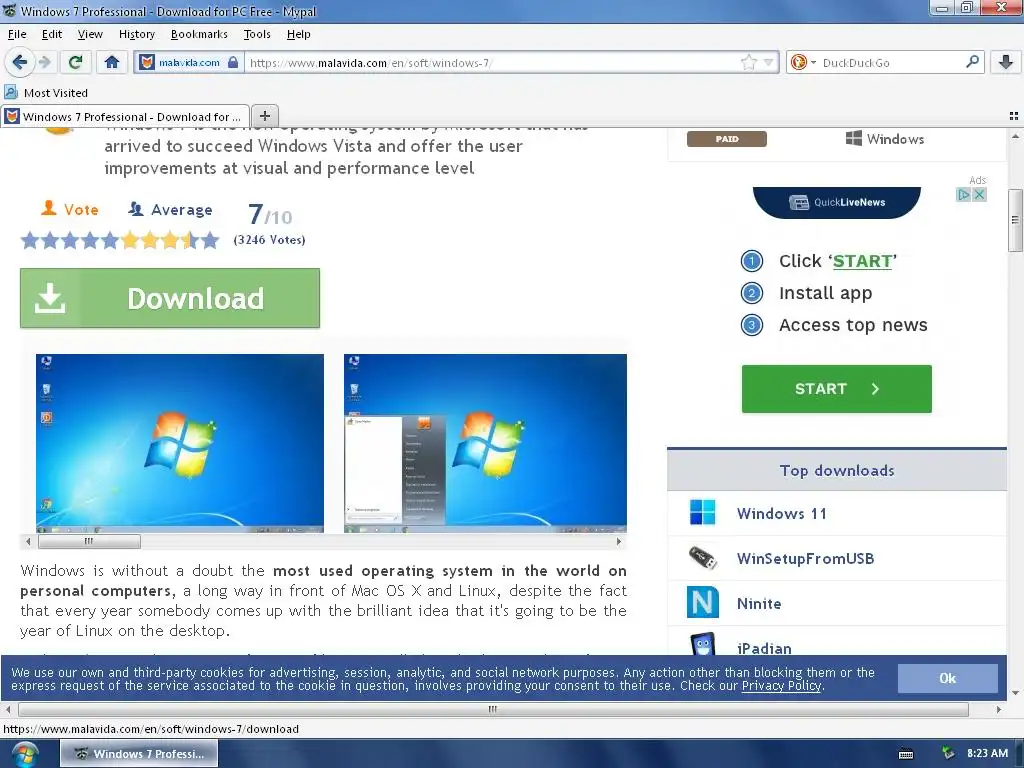Viewport: 1024px width, 768px height.
Task: Click the forward navigation arrow
Action: 44,62
